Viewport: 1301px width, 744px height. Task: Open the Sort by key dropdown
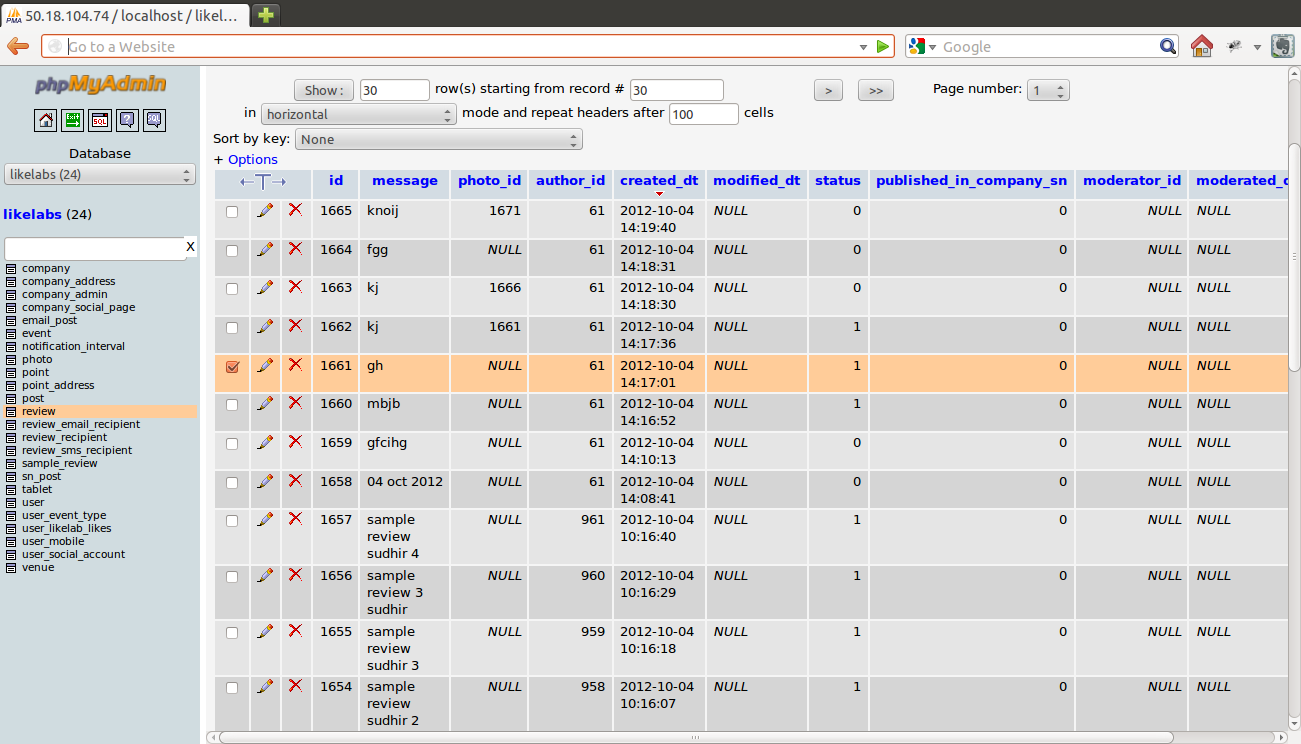pyautogui.click(x=438, y=140)
